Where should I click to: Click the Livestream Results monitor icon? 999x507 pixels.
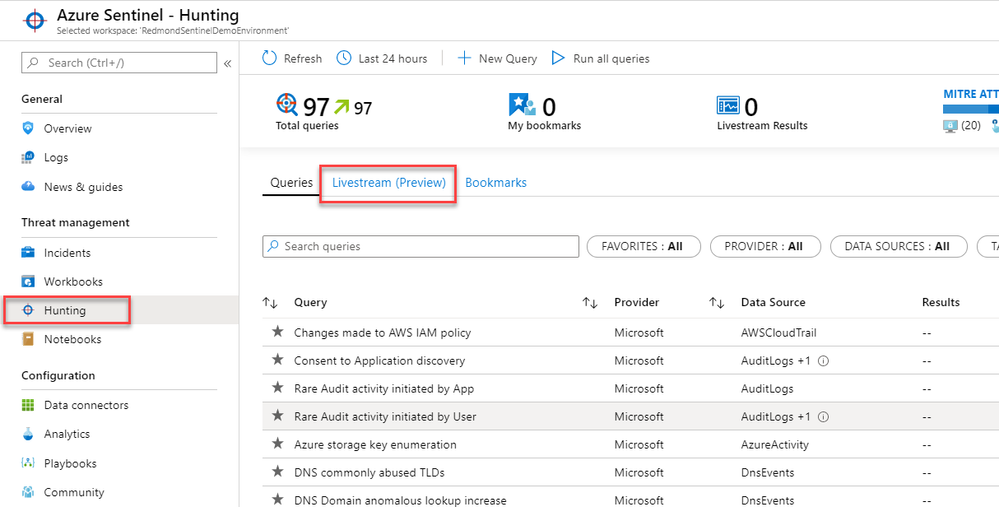[x=728, y=105]
